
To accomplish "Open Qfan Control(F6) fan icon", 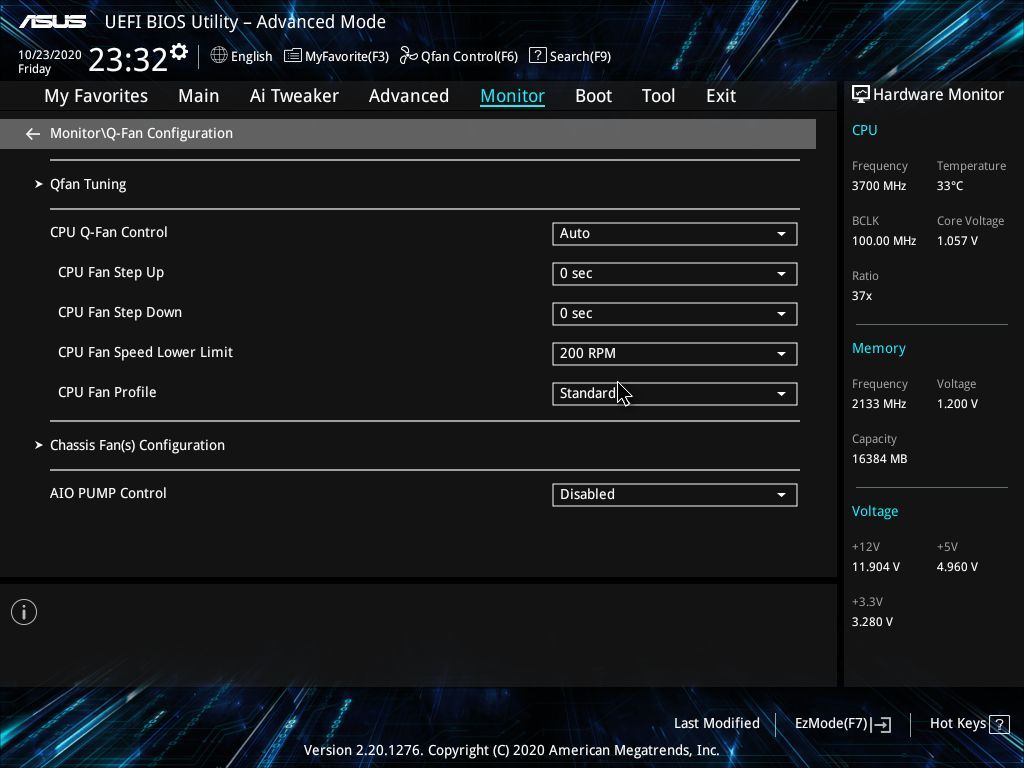I will point(408,56).
